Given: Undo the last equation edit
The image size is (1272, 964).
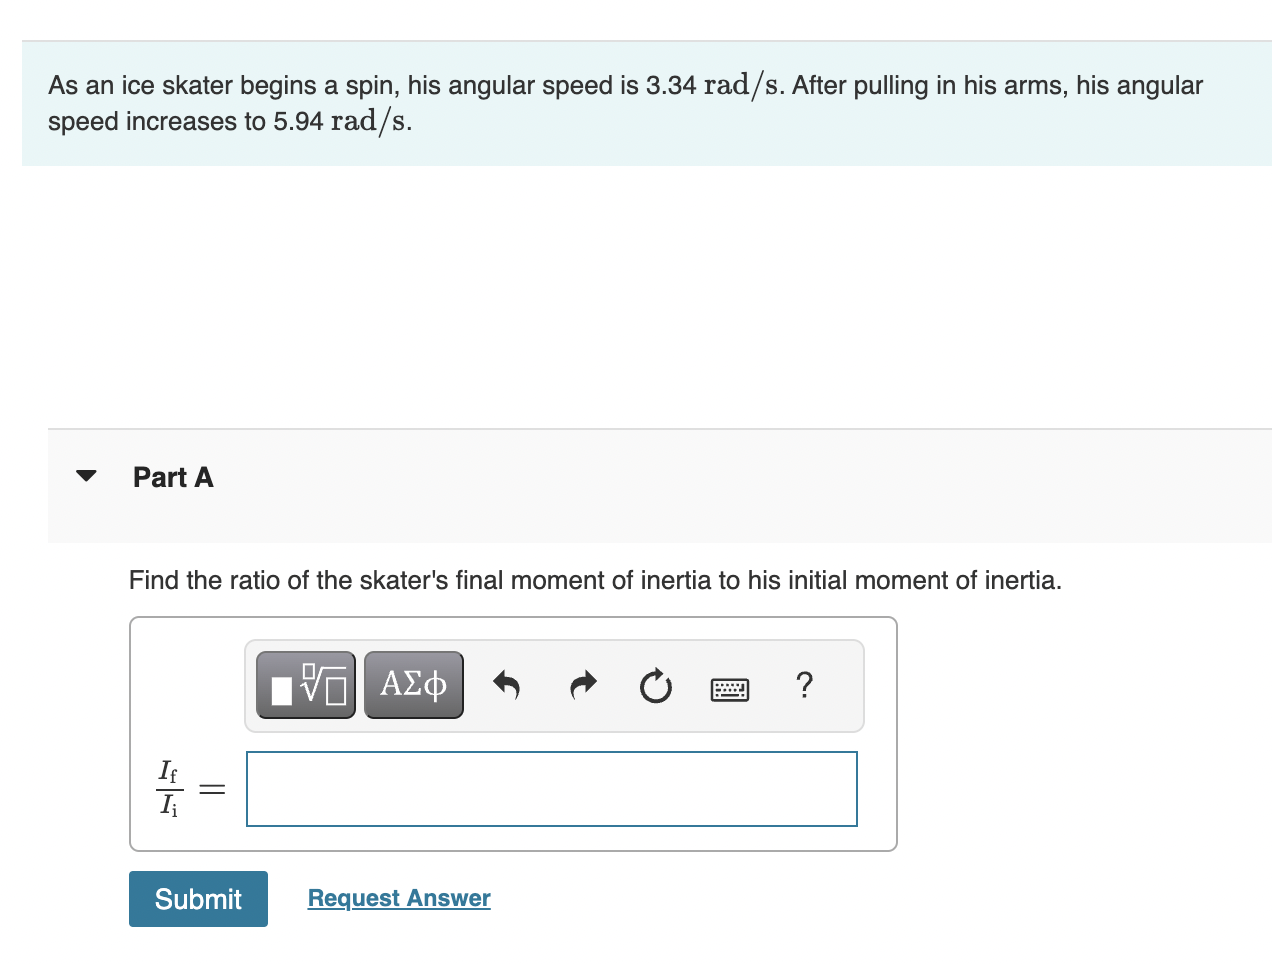Looking at the screenshot, I should [507, 686].
